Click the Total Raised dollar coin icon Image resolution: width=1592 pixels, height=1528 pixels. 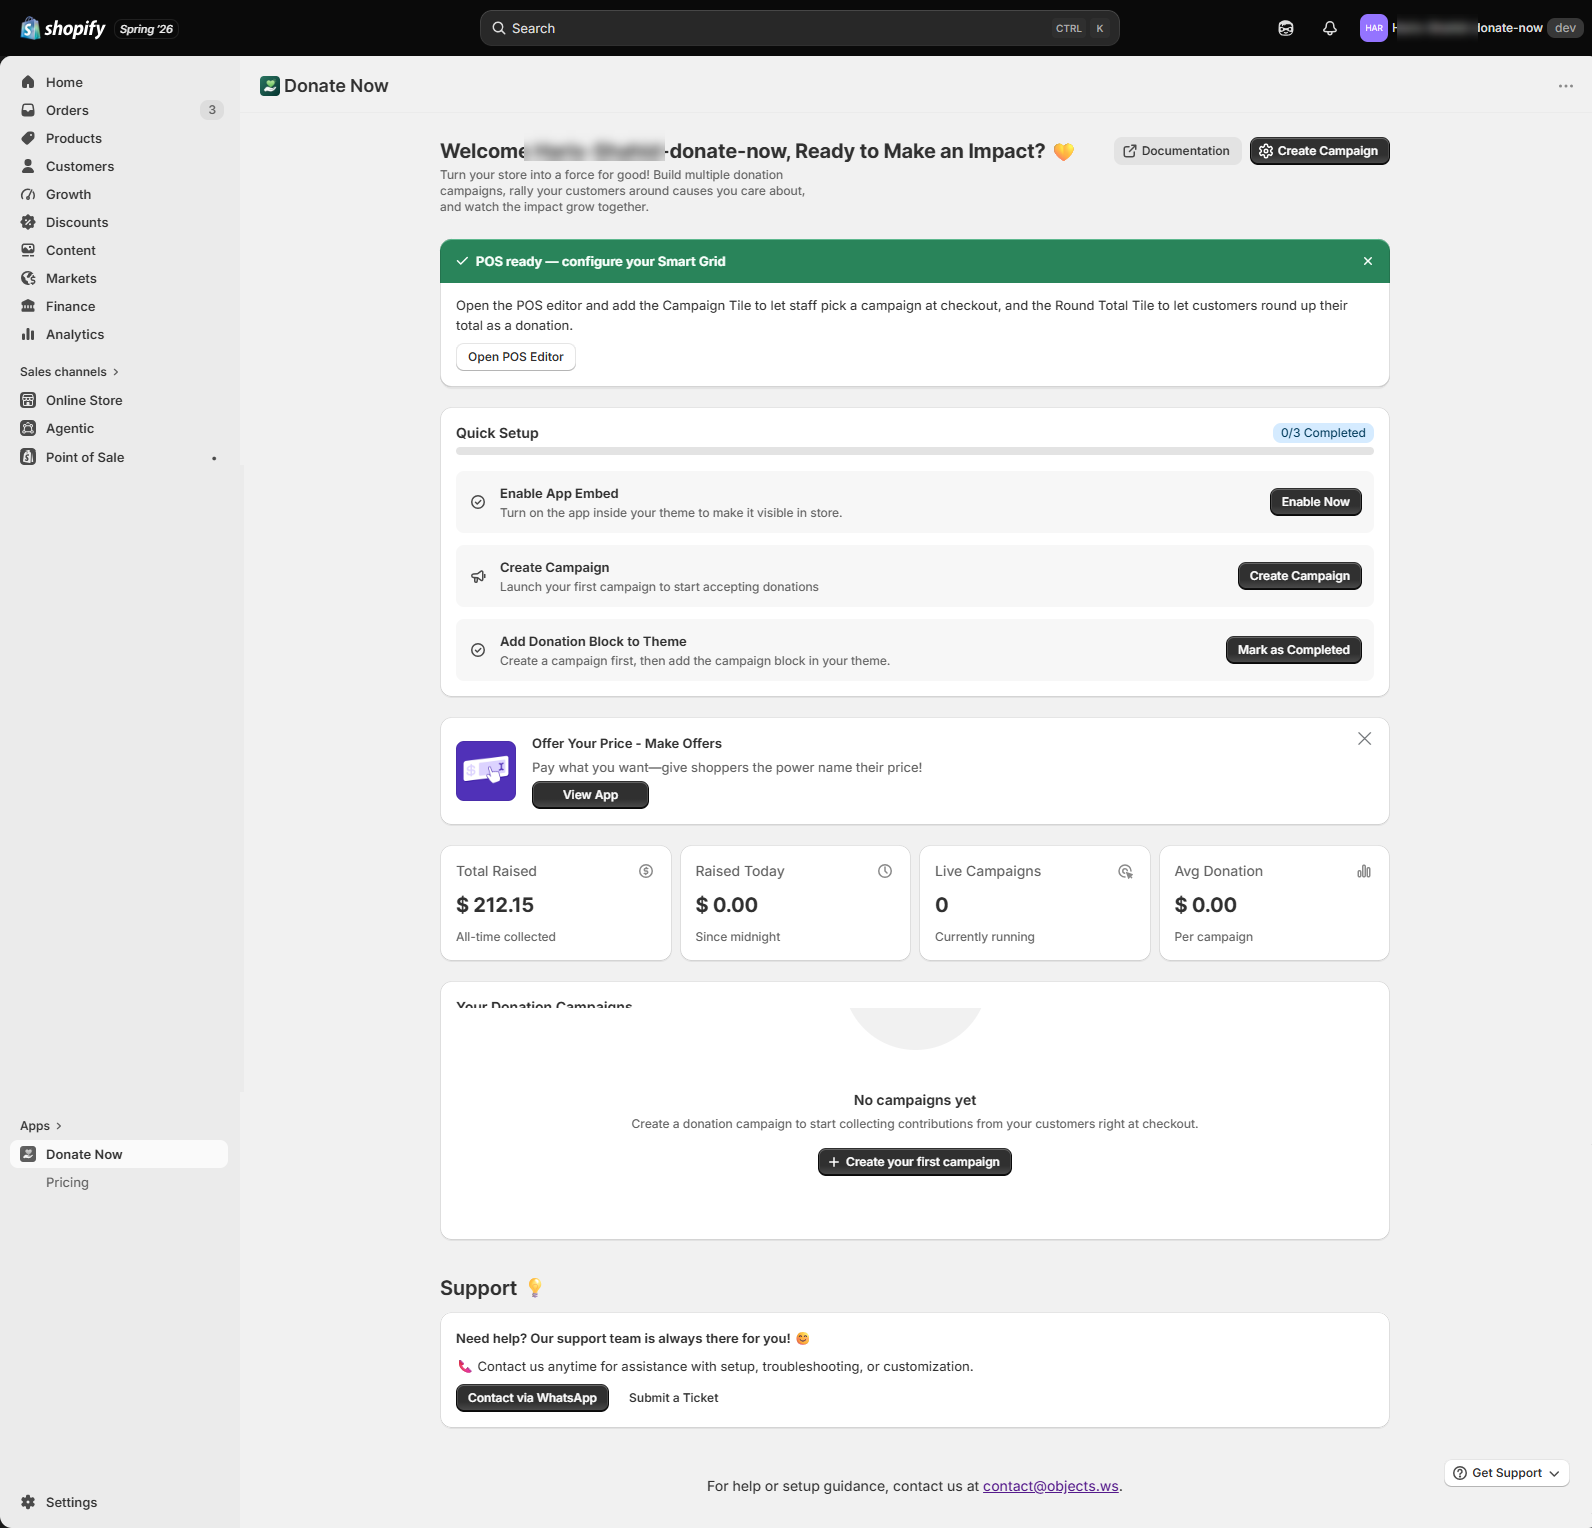click(646, 871)
